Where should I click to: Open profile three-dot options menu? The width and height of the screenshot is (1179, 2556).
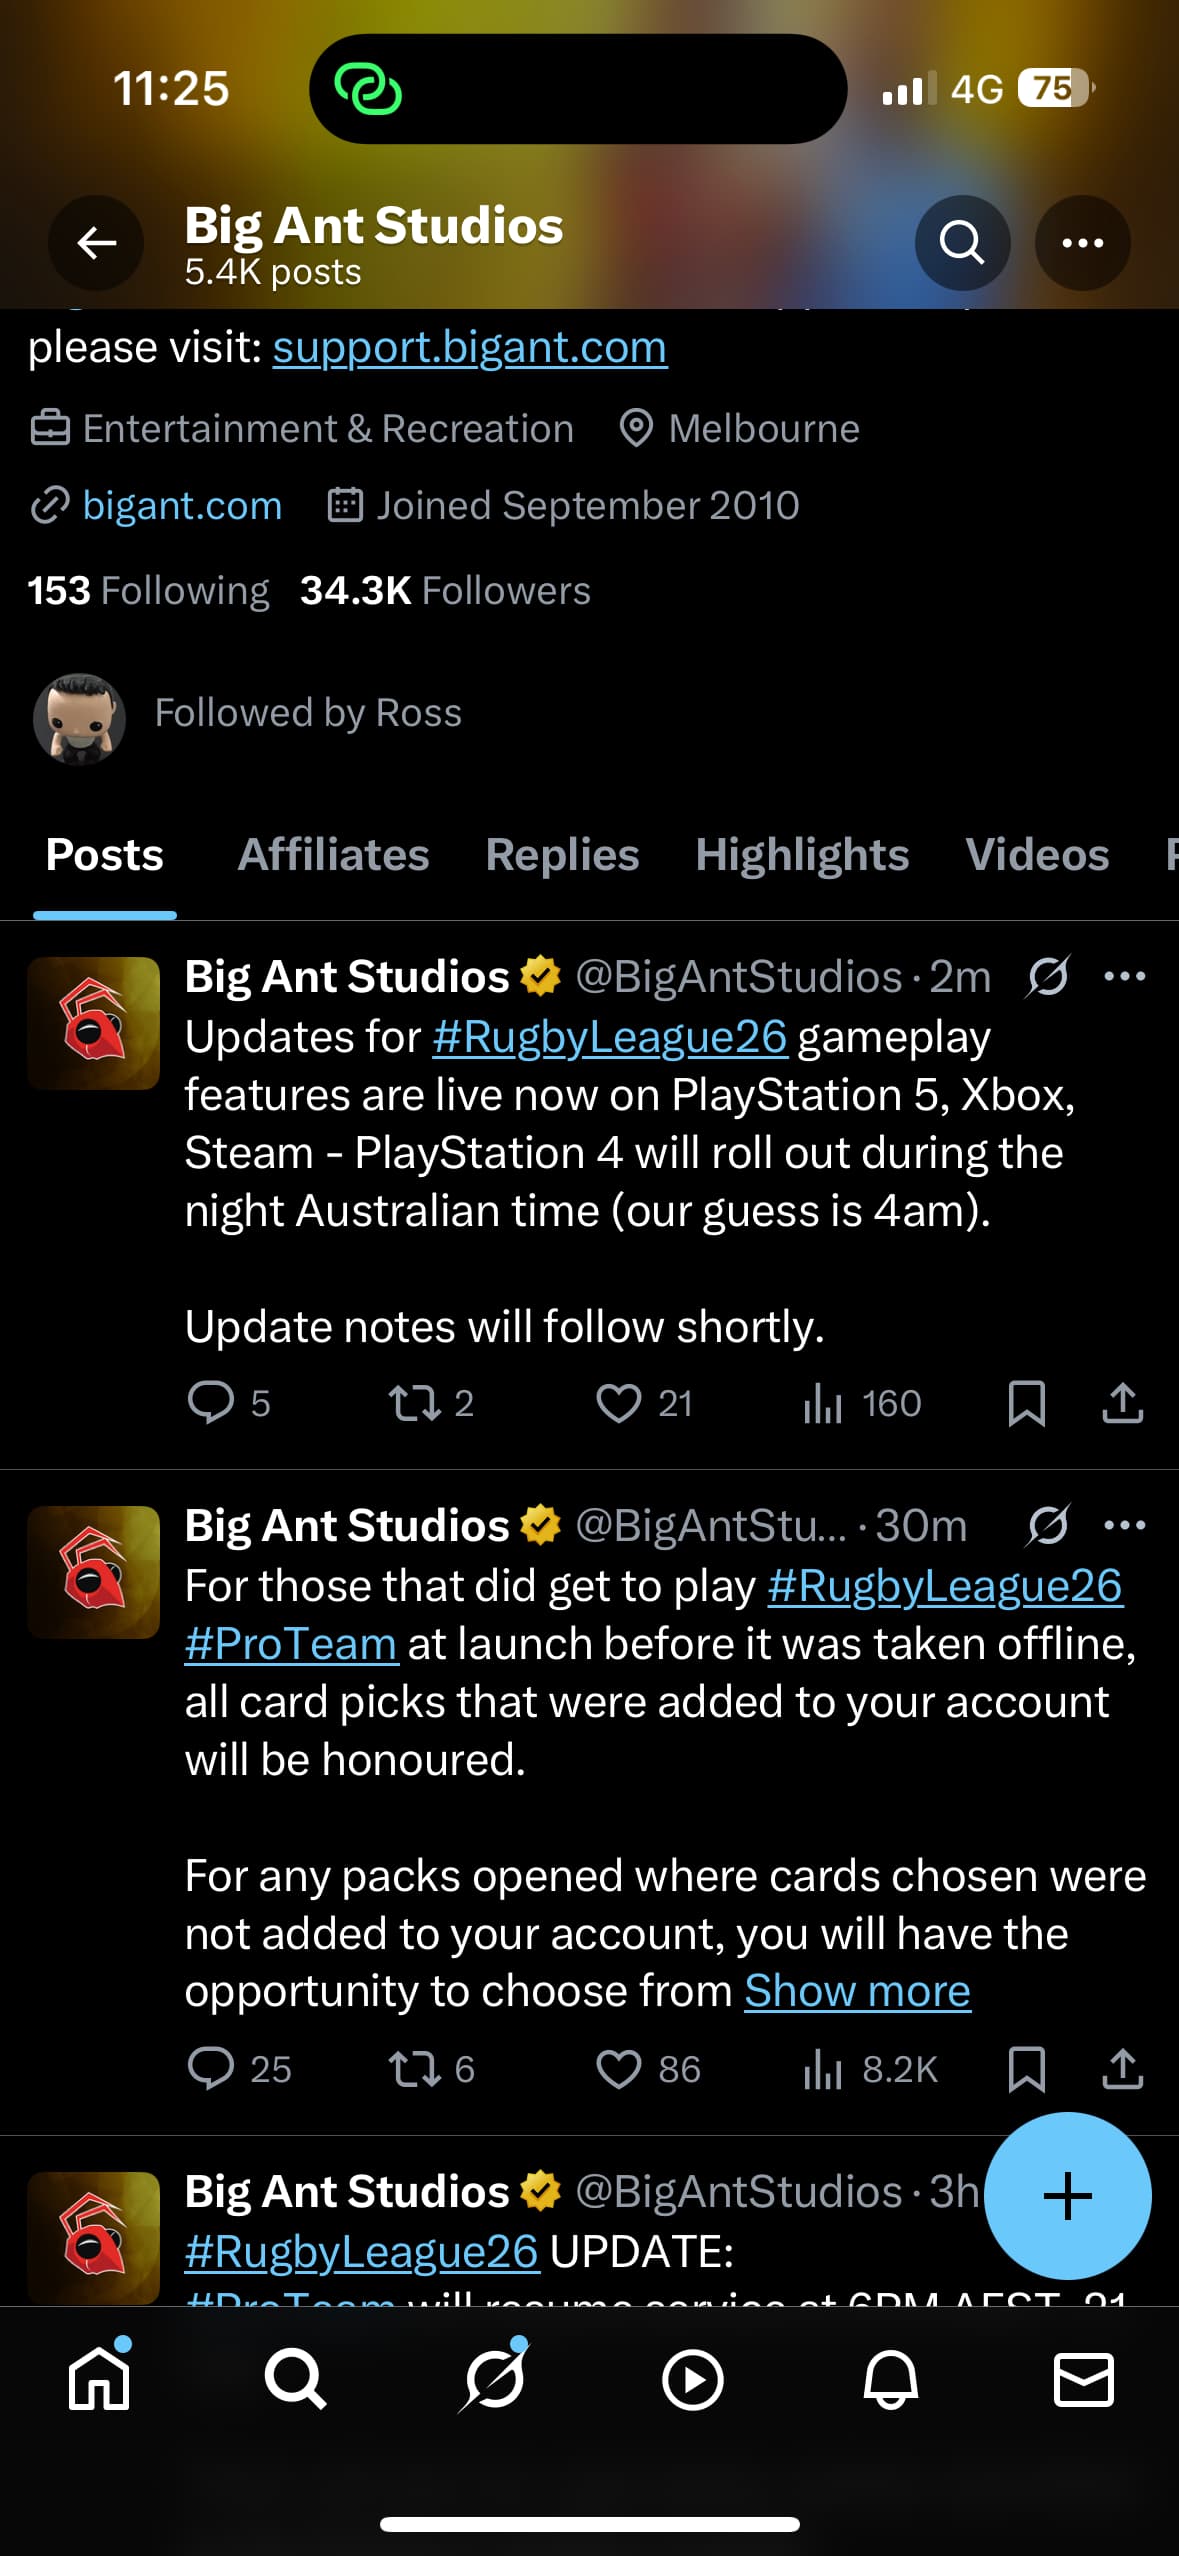point(1082,242)
